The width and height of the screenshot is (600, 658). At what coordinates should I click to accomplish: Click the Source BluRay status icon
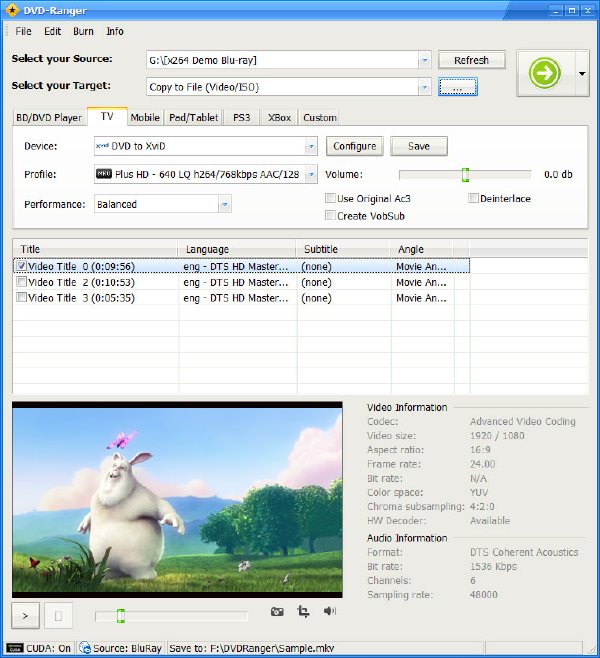click(x=85, y=648)
